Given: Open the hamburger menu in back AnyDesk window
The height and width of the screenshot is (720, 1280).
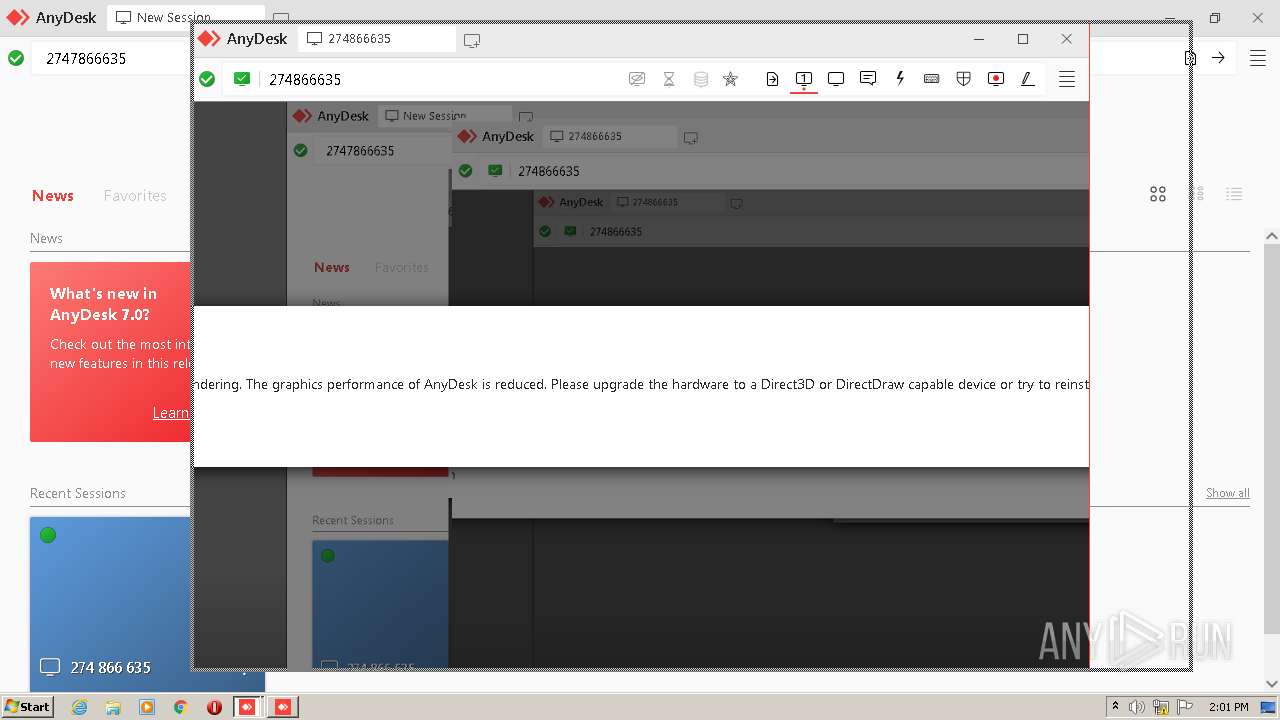Looking at the screenshot, I should point(1258,58).
